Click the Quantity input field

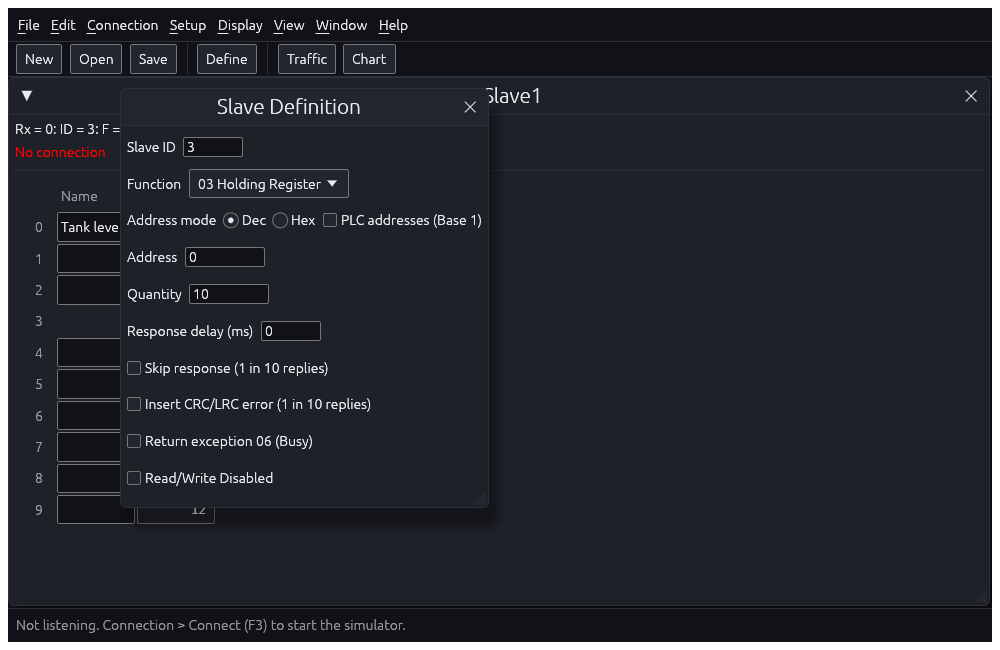229,294
